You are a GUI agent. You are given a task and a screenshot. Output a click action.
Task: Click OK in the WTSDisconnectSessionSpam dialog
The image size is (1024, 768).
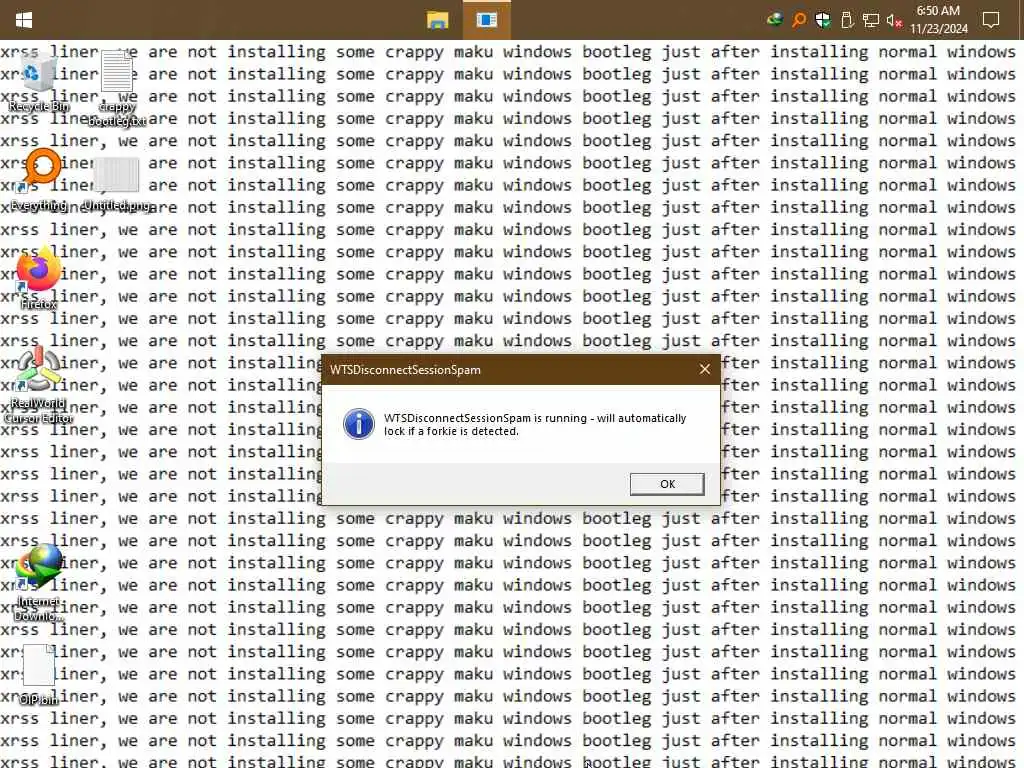coord(667,484)
